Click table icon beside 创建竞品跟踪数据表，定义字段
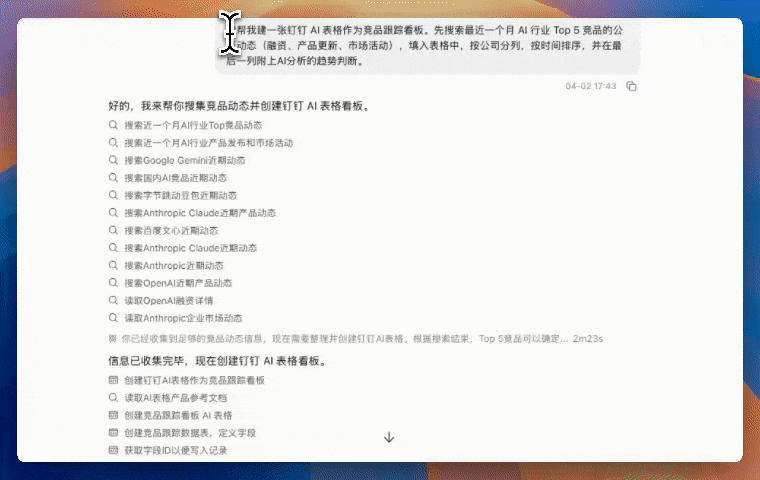Screen dimensions: 760x480 click(113, 432)
